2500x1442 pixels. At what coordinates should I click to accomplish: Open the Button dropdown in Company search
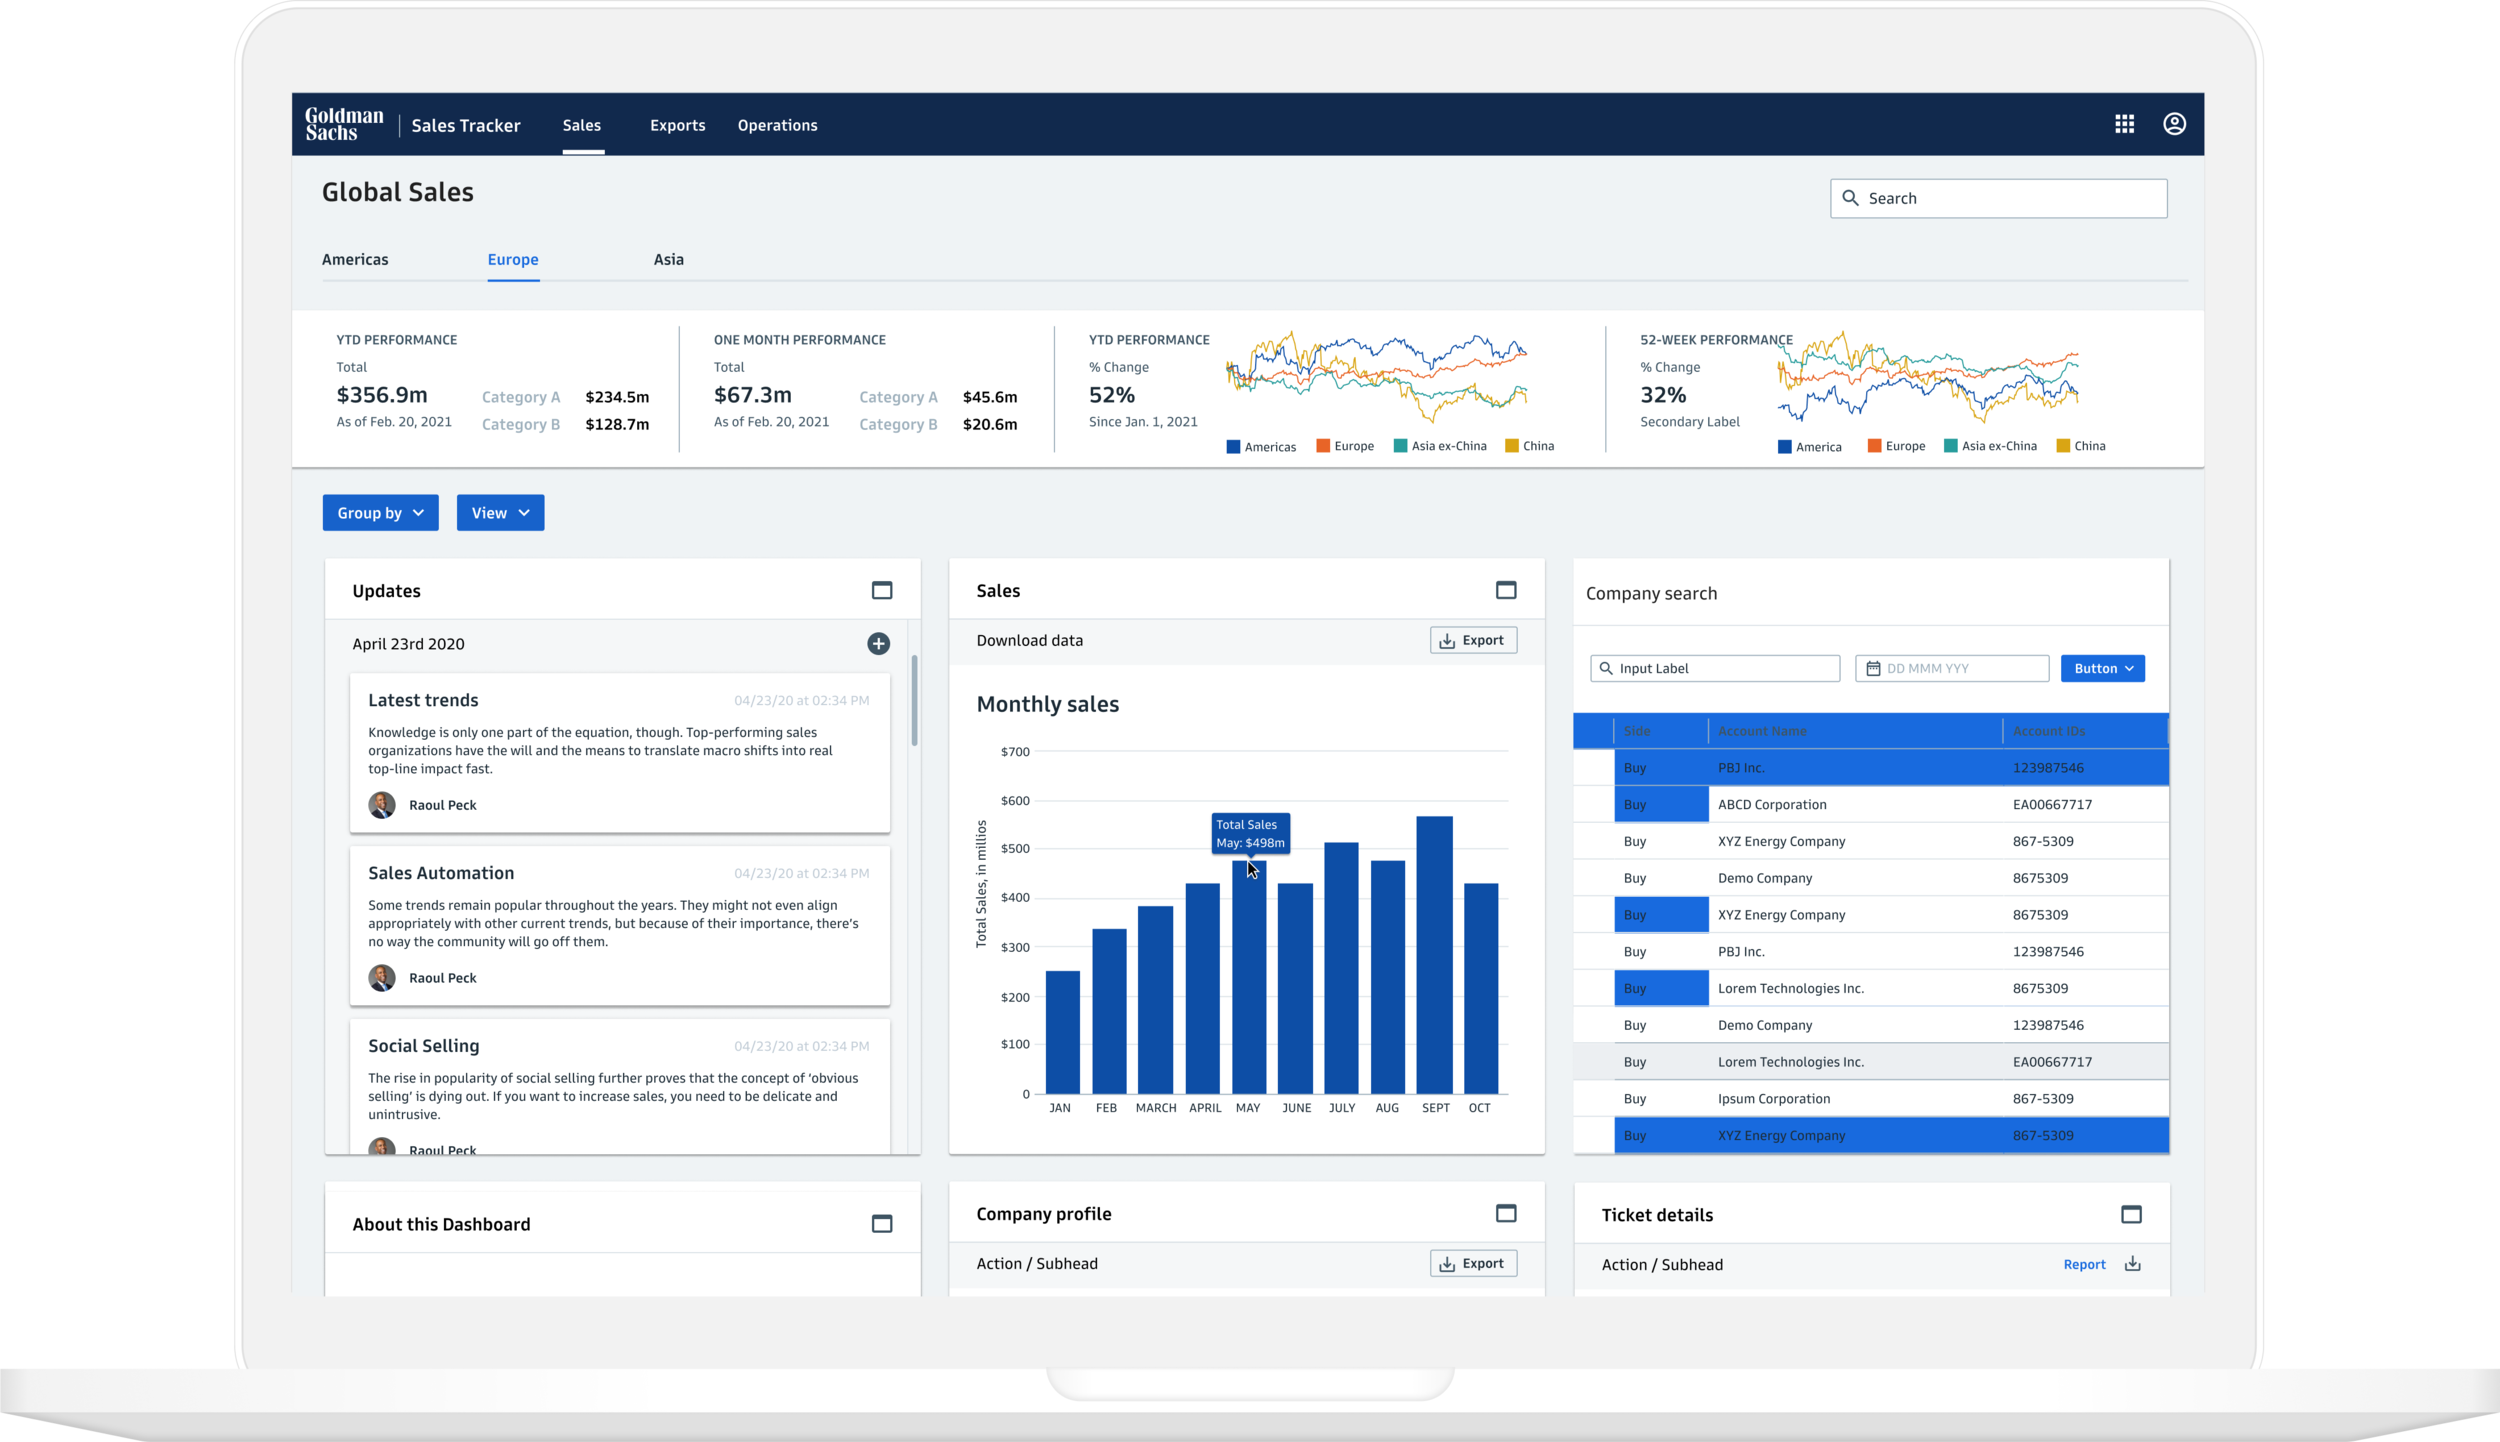[2103, 668]
